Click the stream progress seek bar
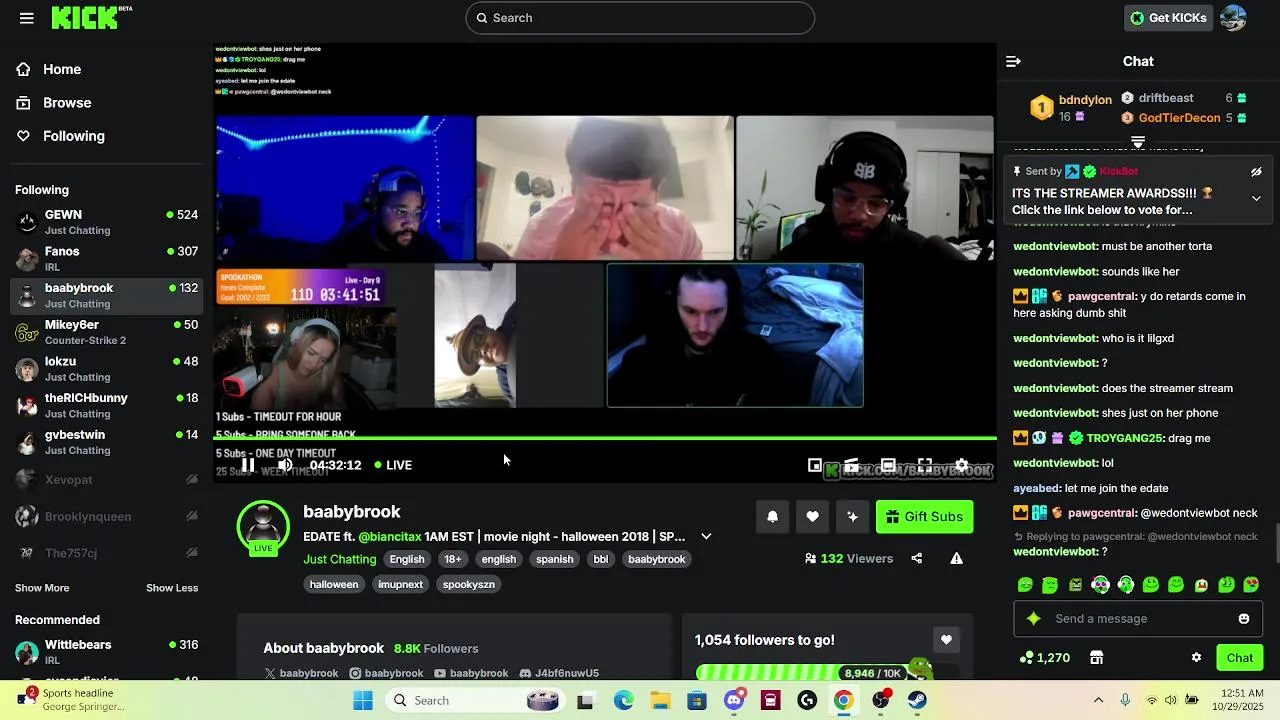Screen dimensions: 1280x720 point(605,438)
